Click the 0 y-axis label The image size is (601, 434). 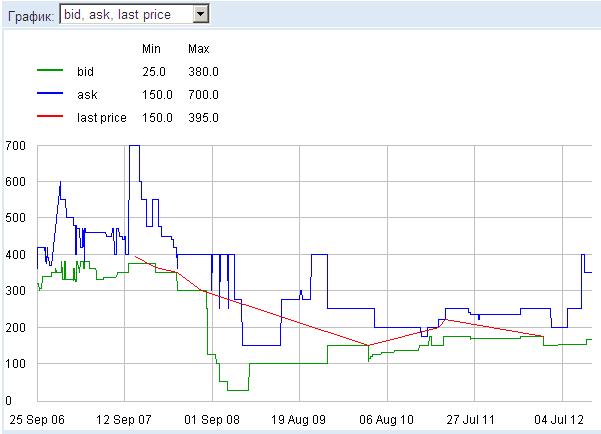(x=8, y=401)
